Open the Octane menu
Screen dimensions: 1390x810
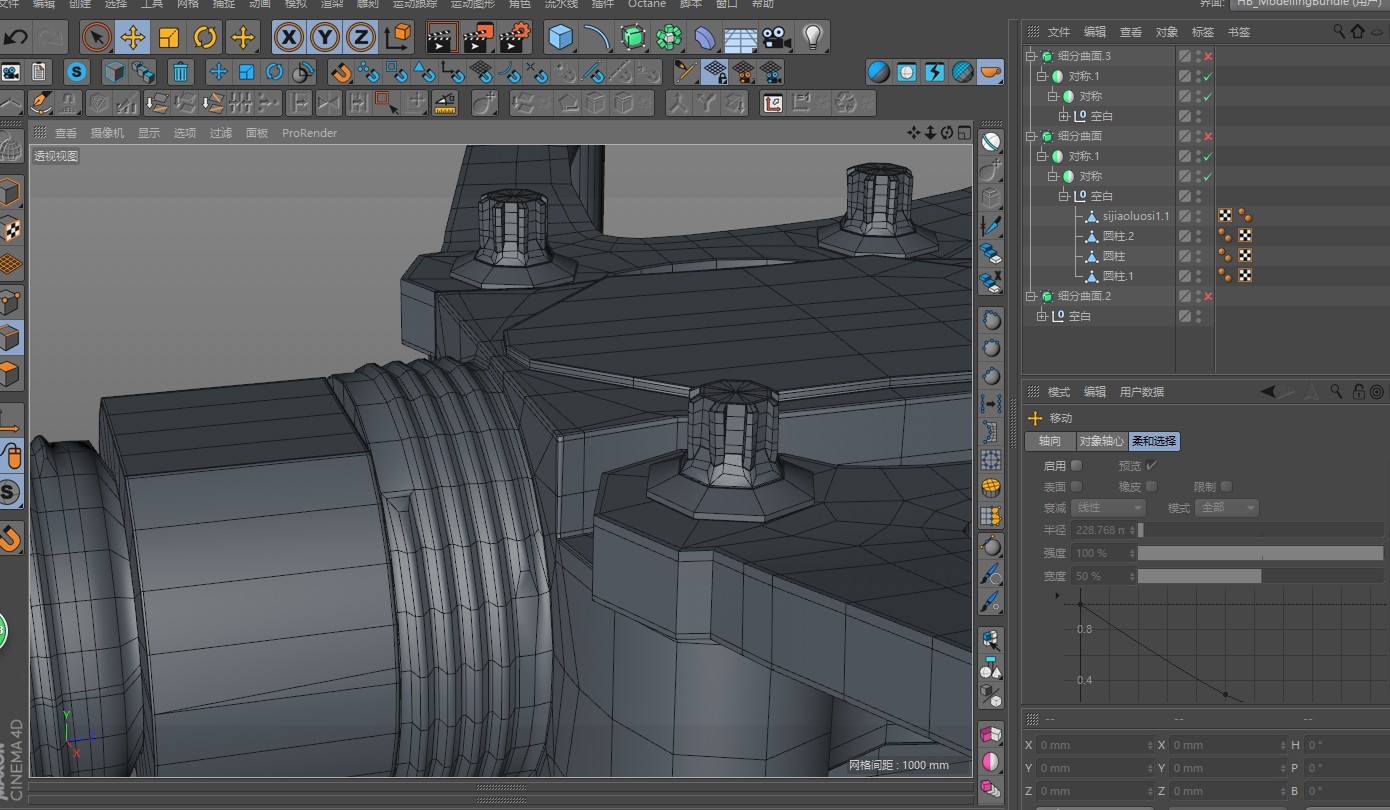[x=647, y=5]
